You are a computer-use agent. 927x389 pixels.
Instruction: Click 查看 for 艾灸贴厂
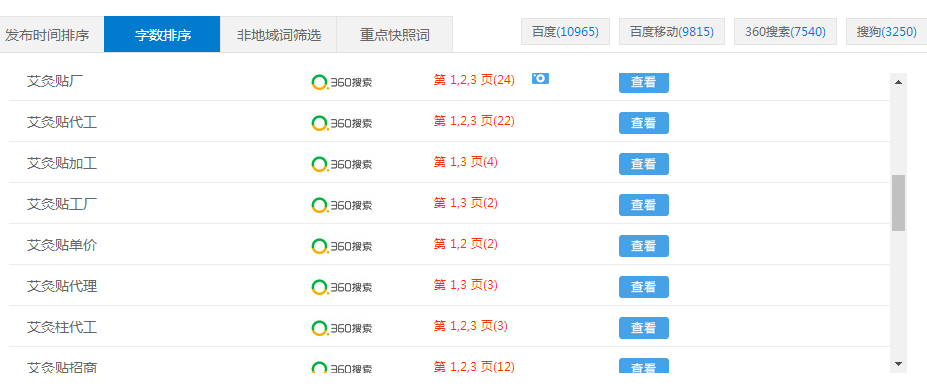point(644,82)
